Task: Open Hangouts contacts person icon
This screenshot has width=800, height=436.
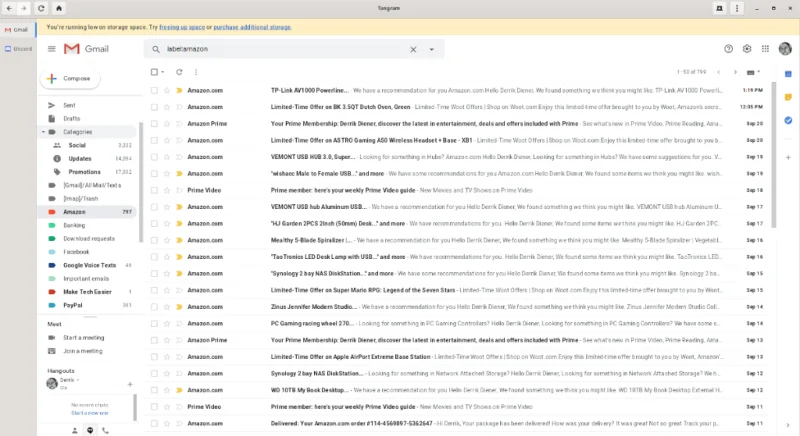Action: (74, 431)
